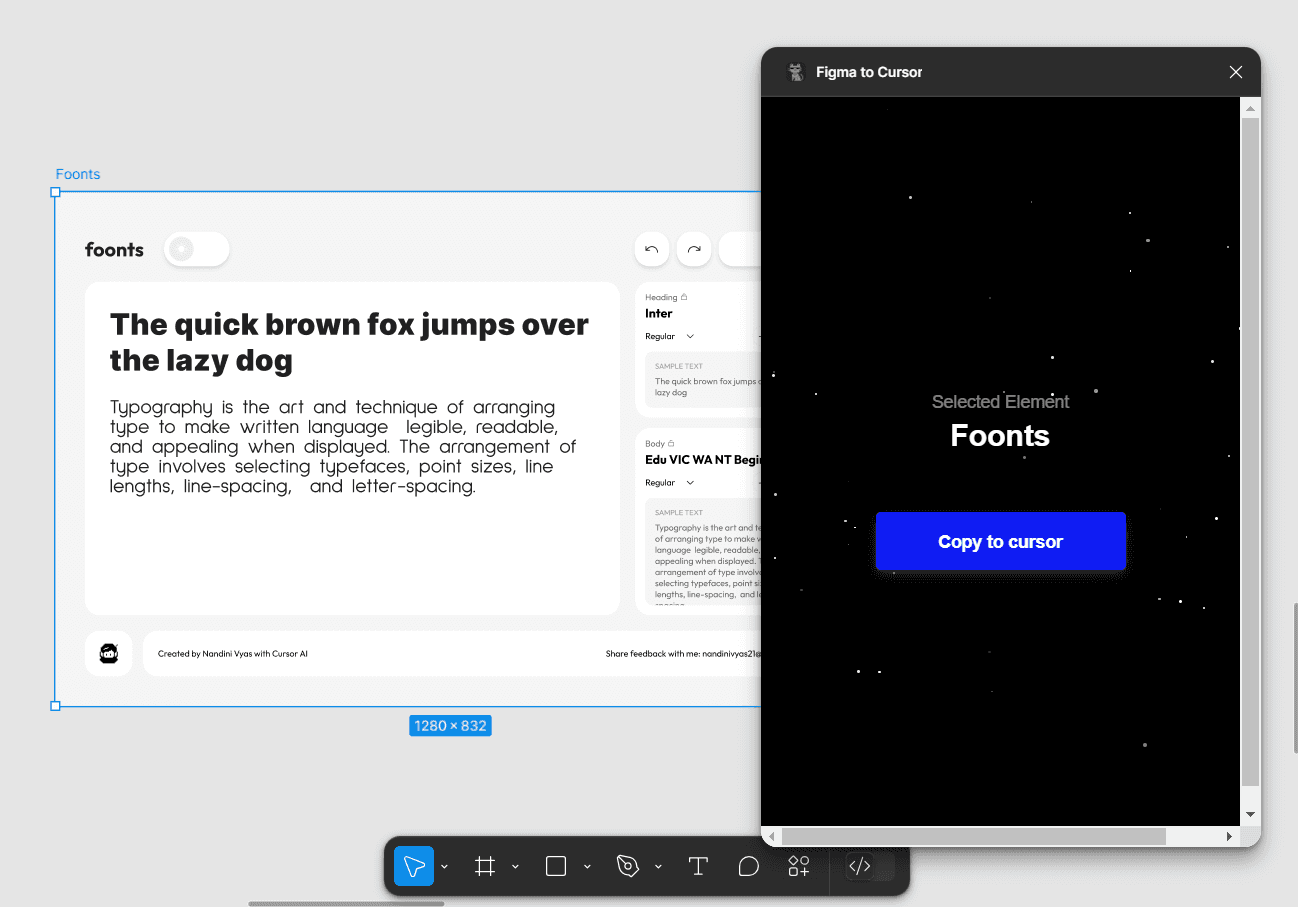
Task: Click the undo arrow icon
Action: pyautogui.click(x=651, y=249)
